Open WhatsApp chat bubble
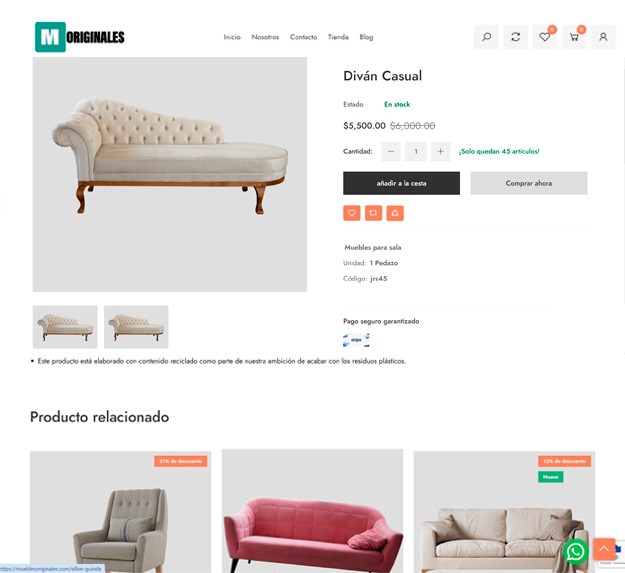Image resolution: width=625 pixels, height=573 pixels. pos(575,552)
